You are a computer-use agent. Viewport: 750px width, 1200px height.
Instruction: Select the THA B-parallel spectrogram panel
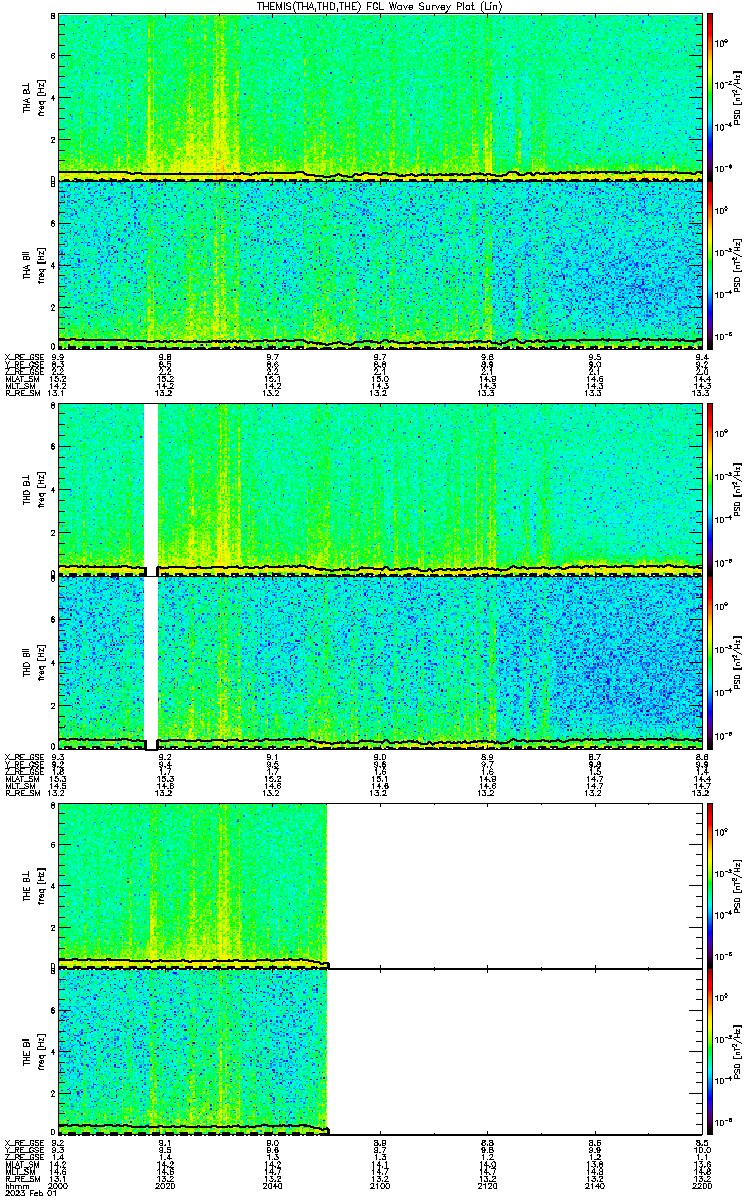click(x=381, y=265)
